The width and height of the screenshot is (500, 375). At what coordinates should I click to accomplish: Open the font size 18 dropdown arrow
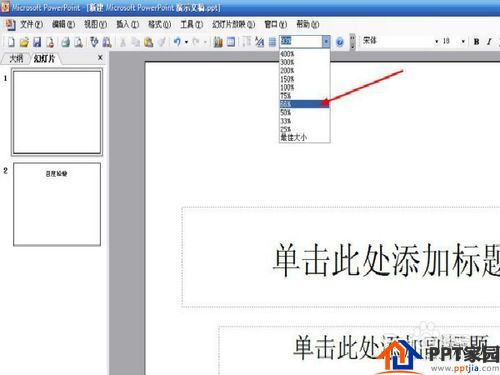(x=463, y=42)
